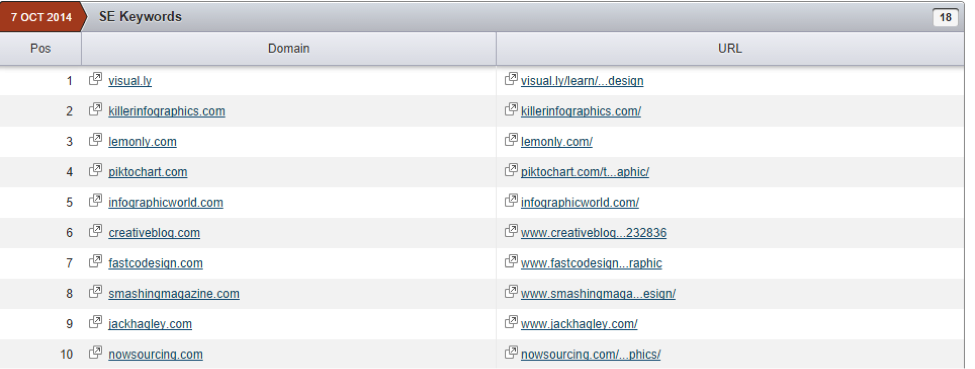Follow the visual.ly/learn/...design URL link
Image resolution: width=975 pixels, height=369 pixels.
pyautogui.click(x=582, y=81)
